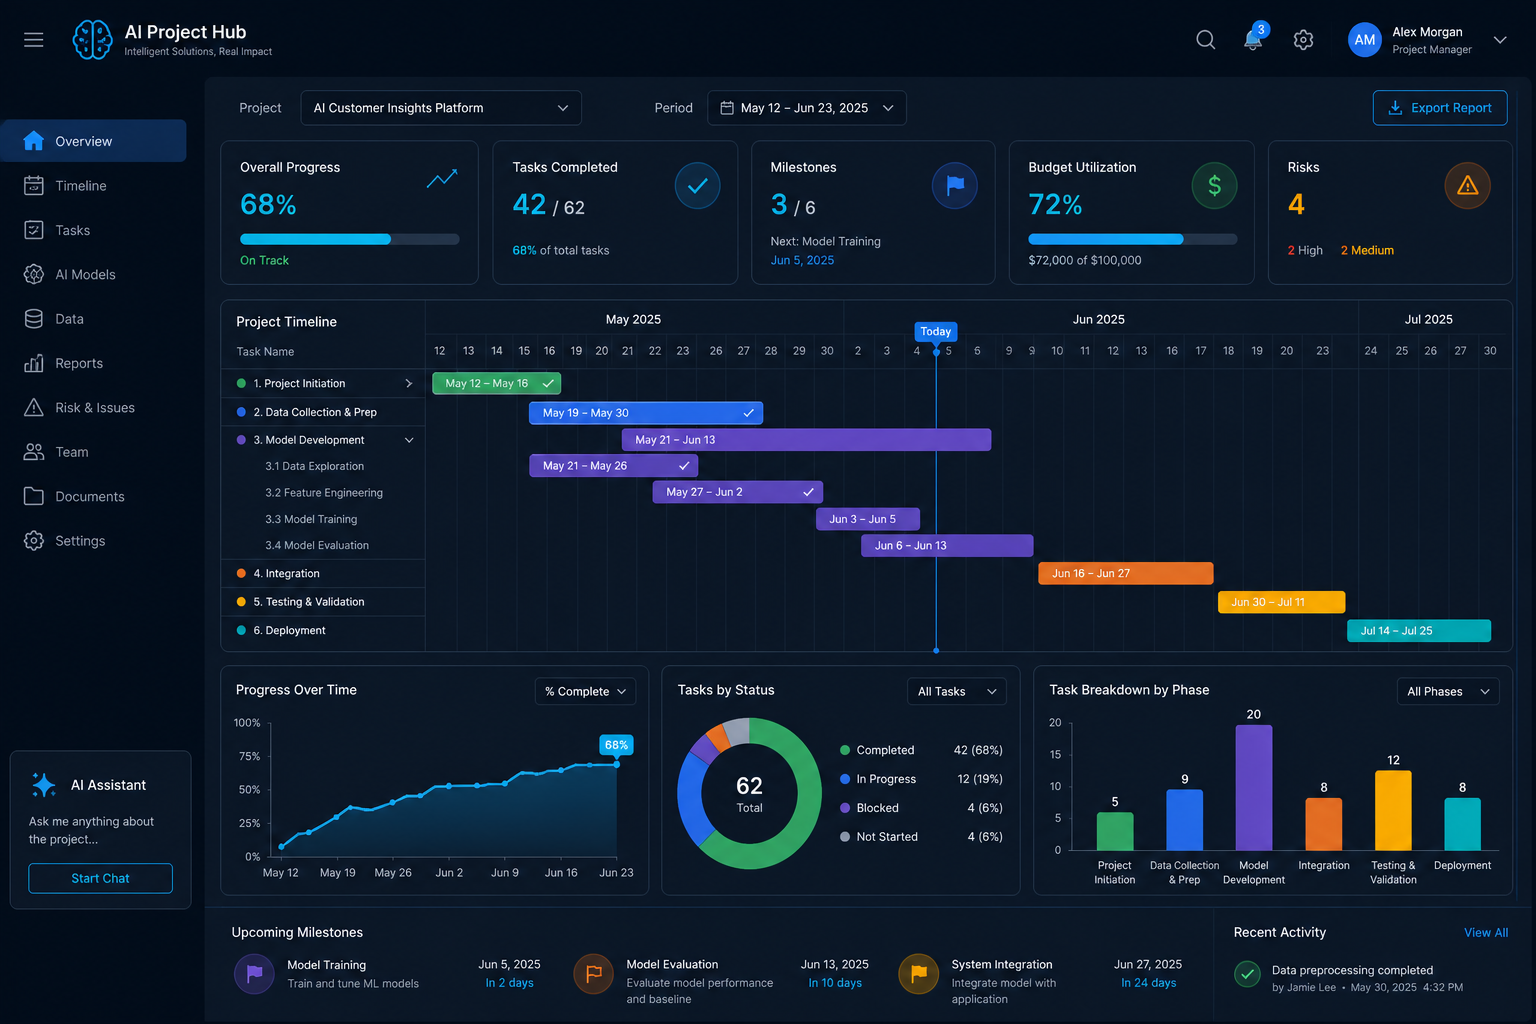The image size is (1536, 1024).
Task: Go to Overview in the sidebar
Action: (x=93, y=141)
